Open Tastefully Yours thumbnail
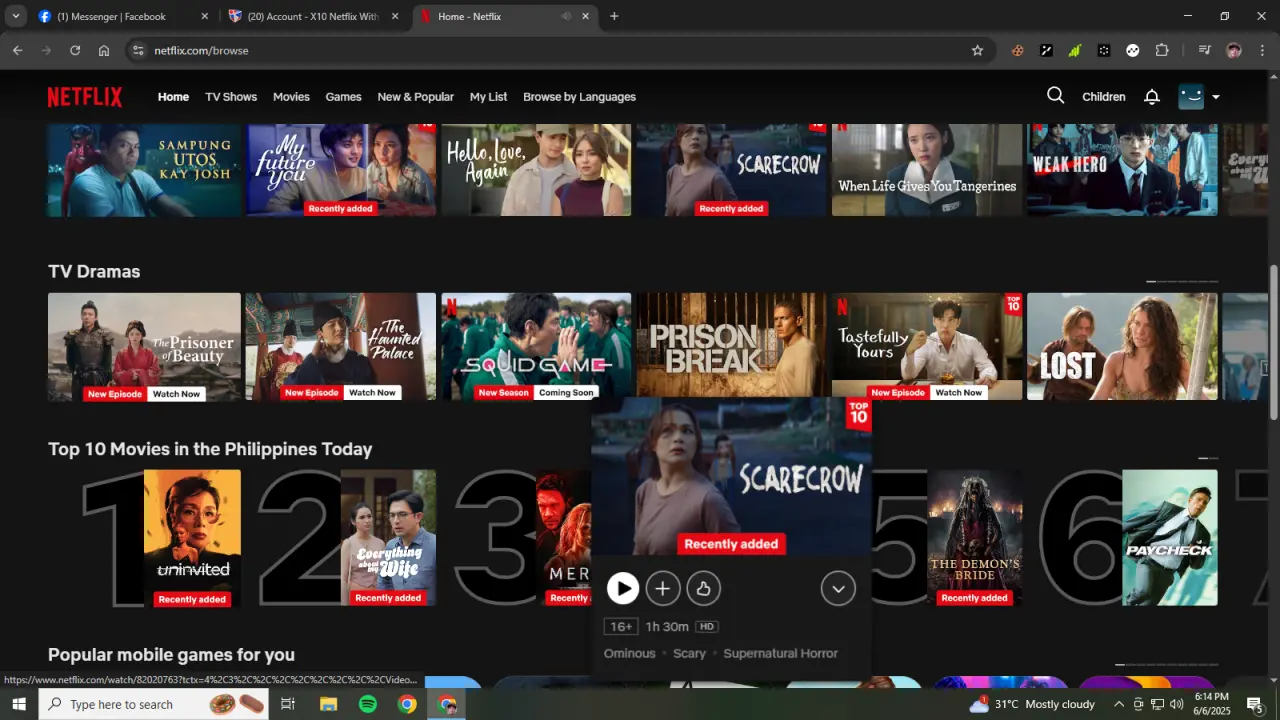This screenshot has width=1280, height=720. tap(927, 346)
